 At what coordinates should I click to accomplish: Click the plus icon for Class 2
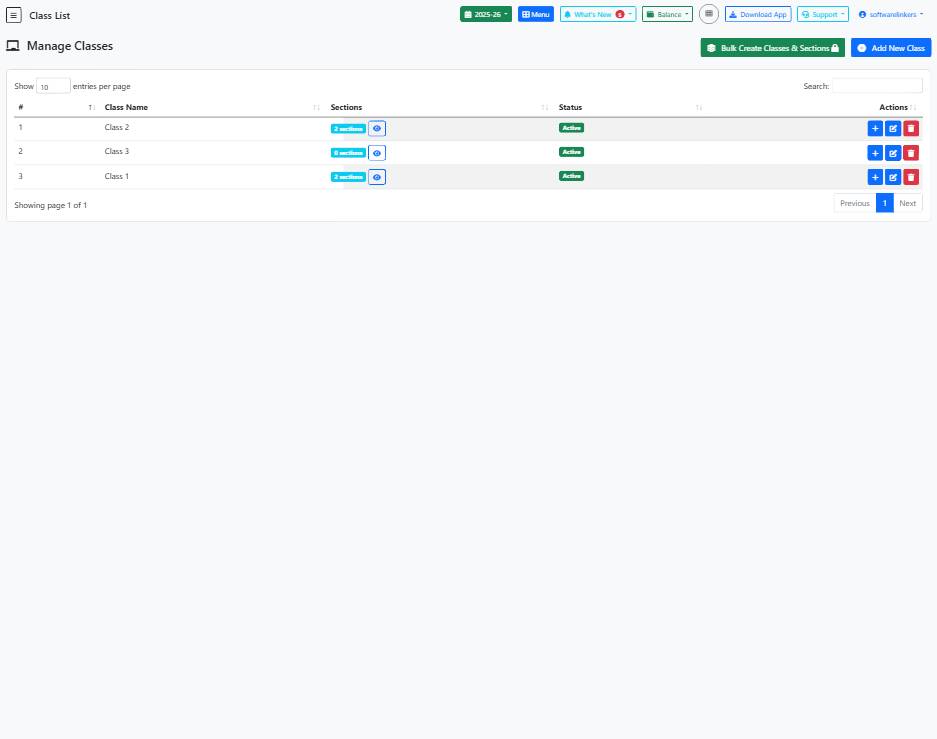coord(875,128)
